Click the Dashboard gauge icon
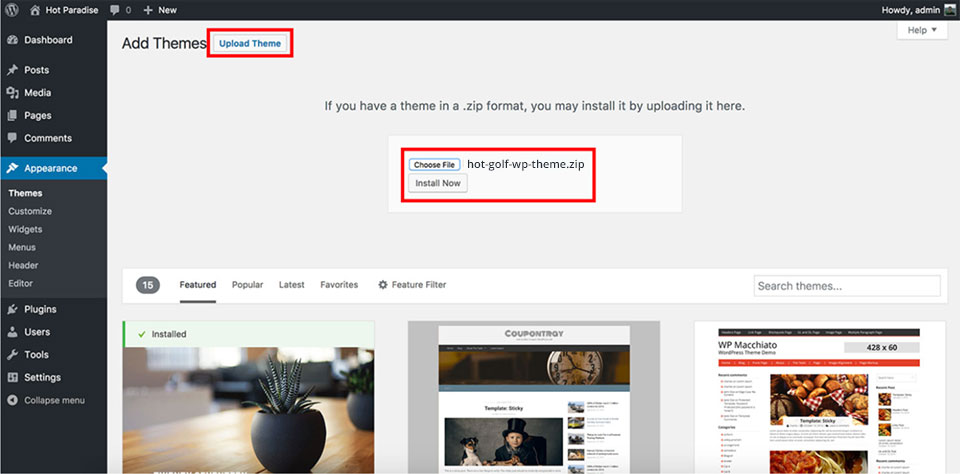The height and width of the screenshot is (474, 960). [12, 40]
